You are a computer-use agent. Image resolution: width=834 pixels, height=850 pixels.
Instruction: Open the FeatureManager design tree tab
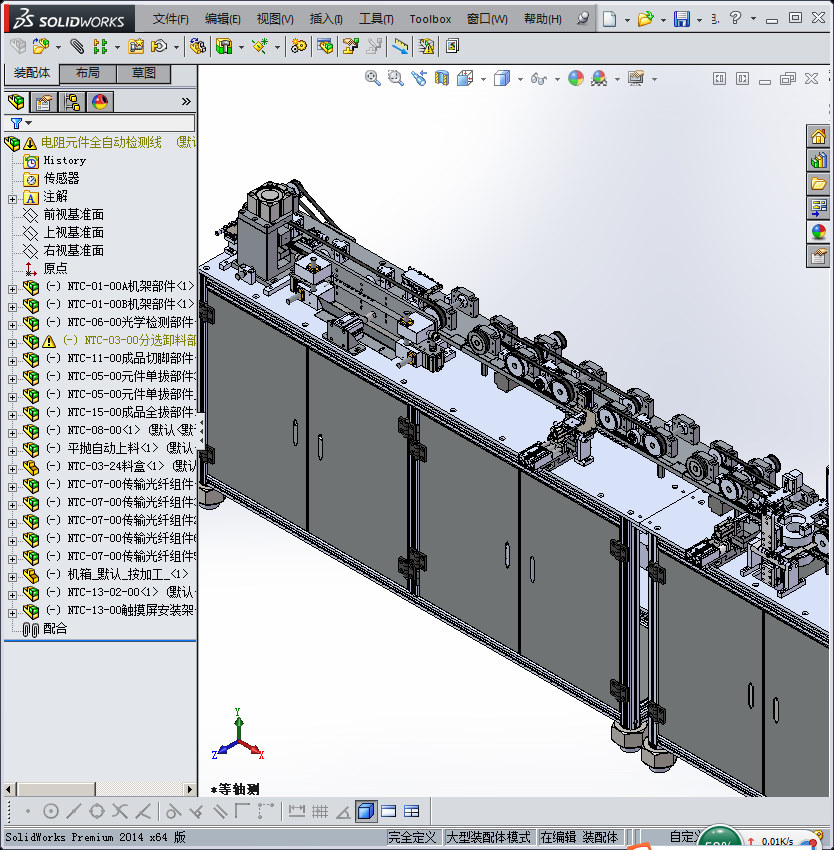[16, 101]
